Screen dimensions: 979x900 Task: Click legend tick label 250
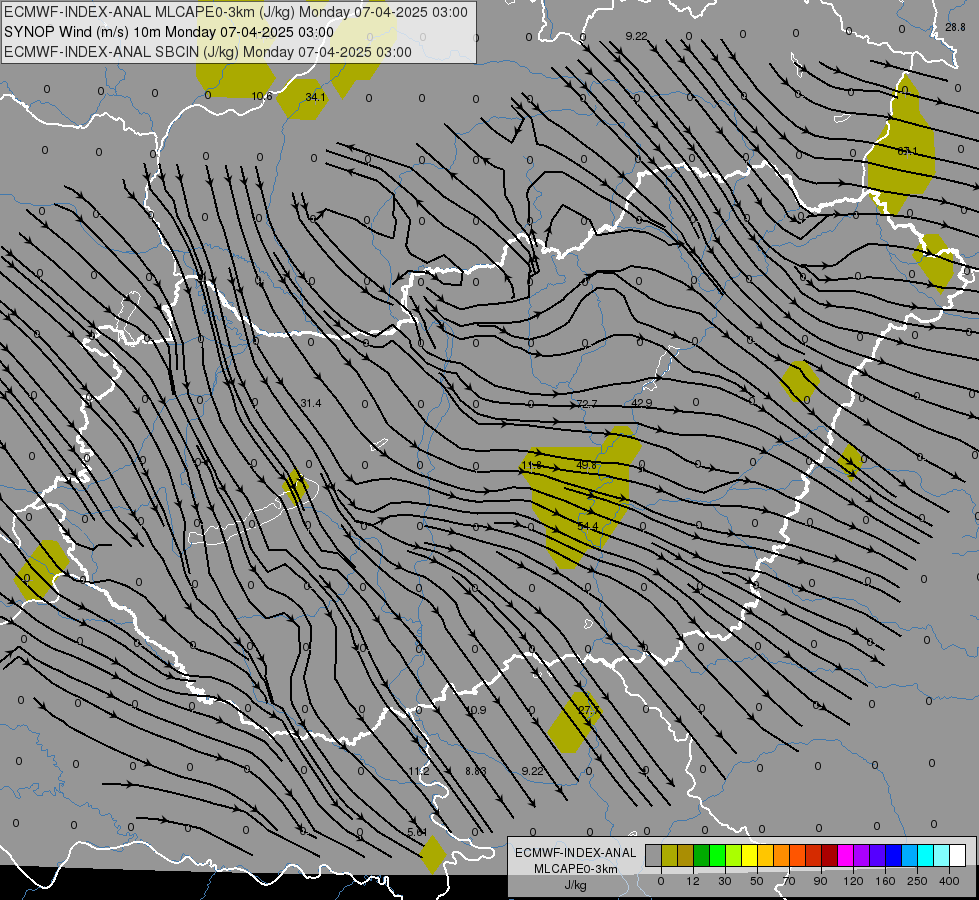pyautogui.click(x=917, y=881)
